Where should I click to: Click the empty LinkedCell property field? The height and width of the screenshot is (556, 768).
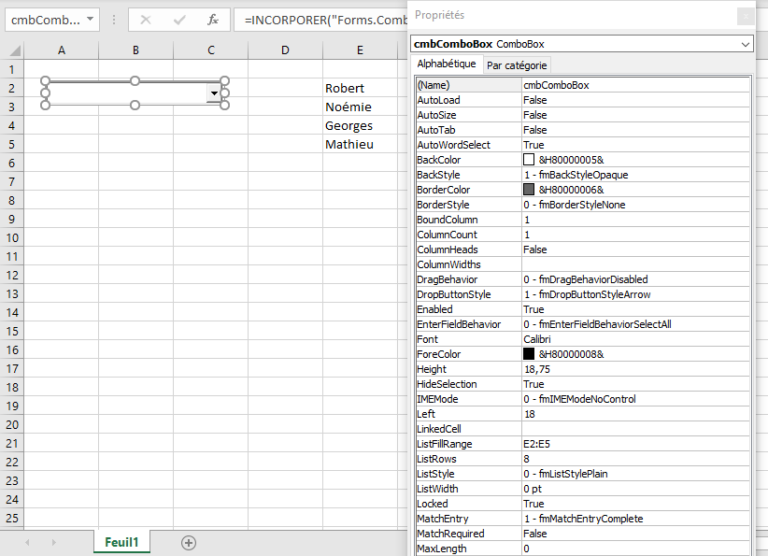(x=635, y=429)
